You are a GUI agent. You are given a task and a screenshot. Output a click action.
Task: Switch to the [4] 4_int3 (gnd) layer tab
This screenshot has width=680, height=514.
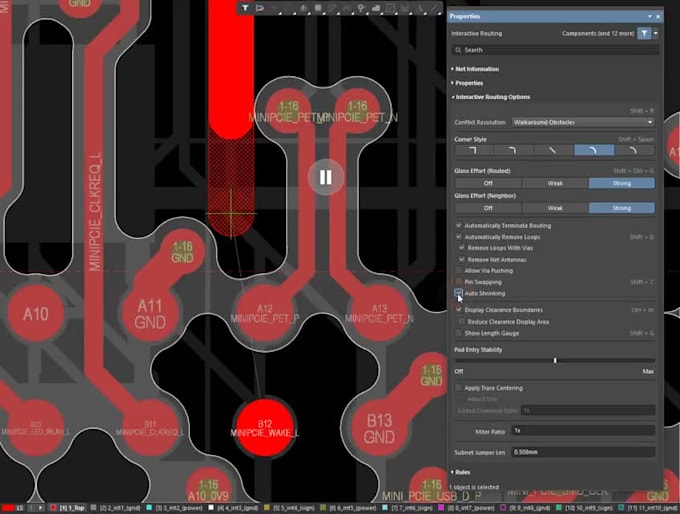point(234,507)
